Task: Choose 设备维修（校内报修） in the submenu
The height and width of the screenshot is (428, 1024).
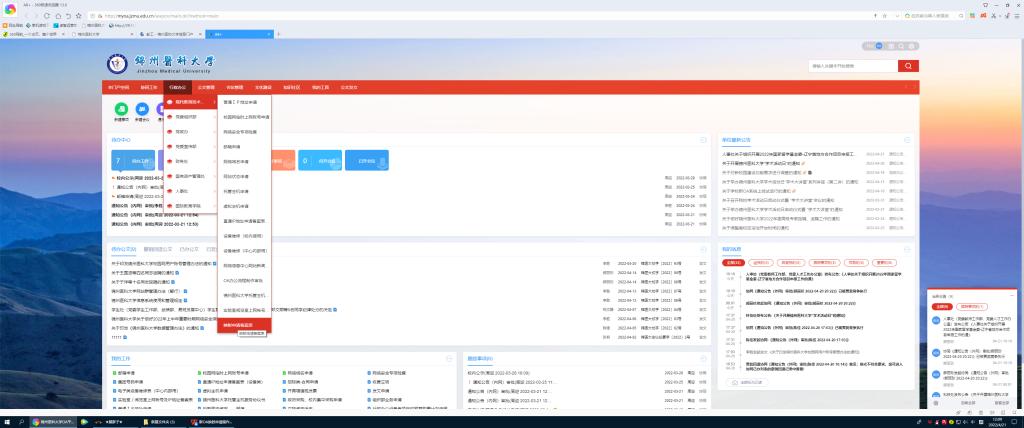Action: click(x=244, y=236)
